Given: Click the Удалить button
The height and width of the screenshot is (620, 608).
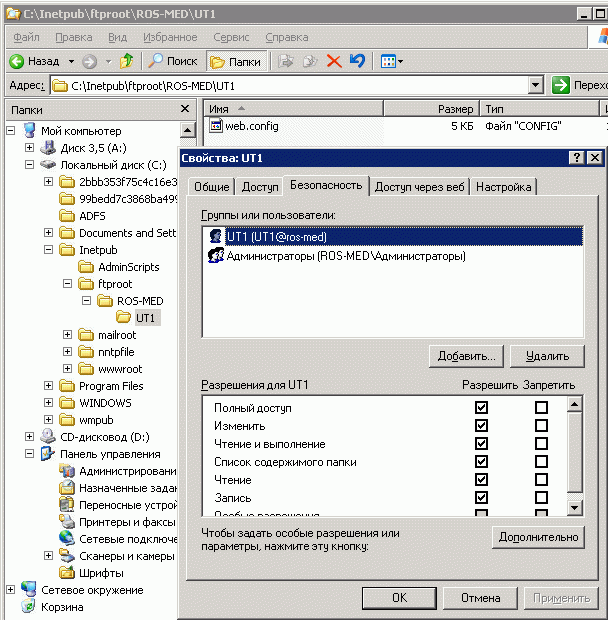Looking at the screenshot, I should click(547, 356).
